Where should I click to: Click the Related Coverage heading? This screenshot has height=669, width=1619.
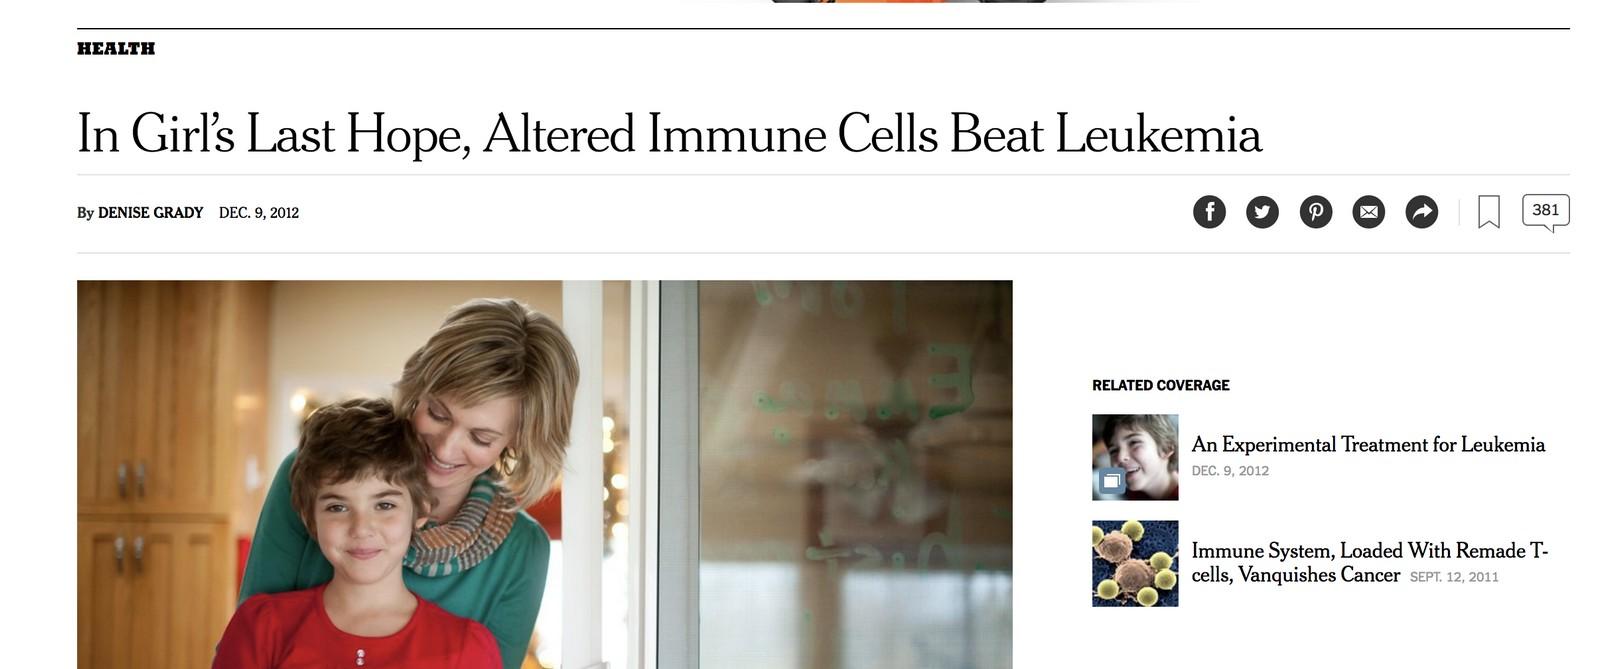[x=1161, y=385]
